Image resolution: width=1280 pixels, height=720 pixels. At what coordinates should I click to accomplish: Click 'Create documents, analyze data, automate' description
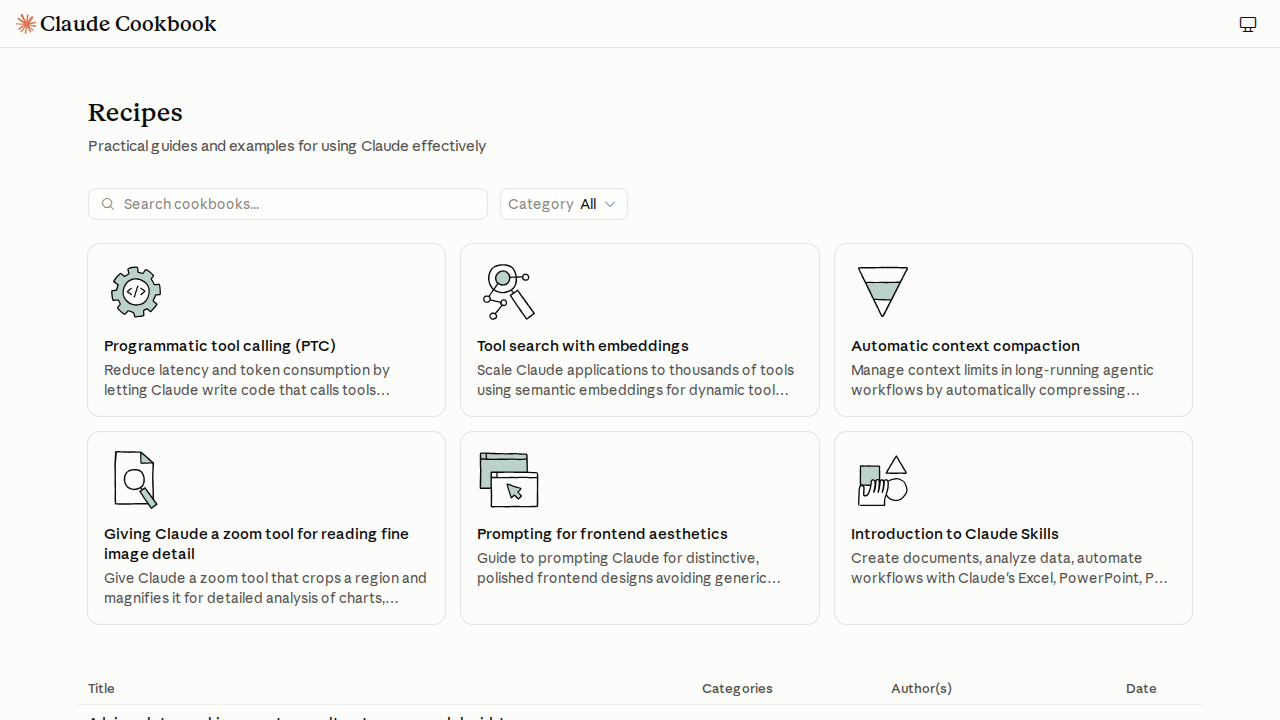point(1009,568)
